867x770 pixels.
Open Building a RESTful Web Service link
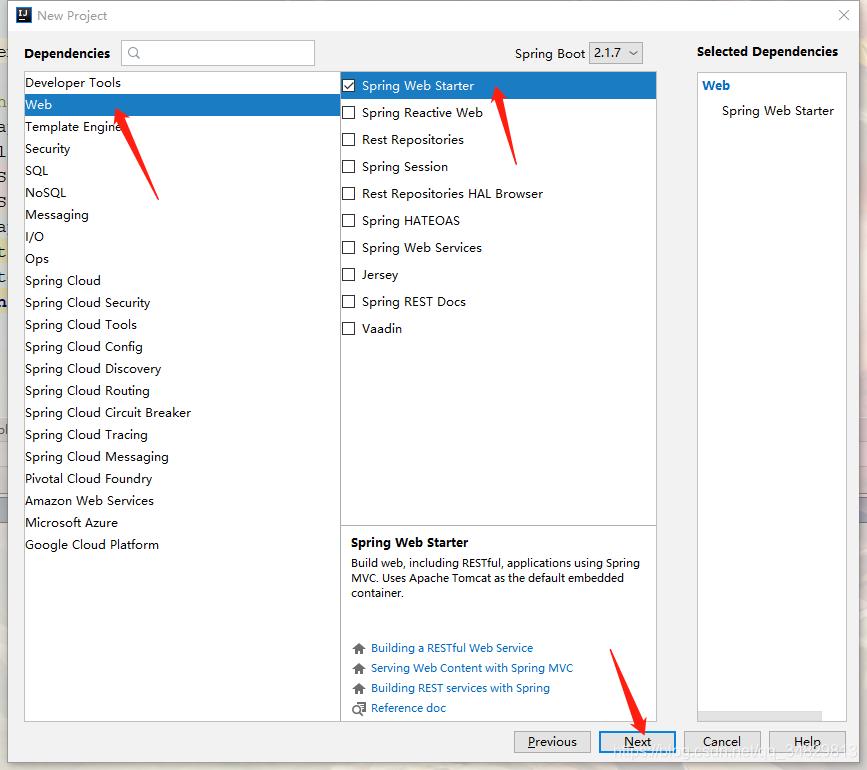(x=452, y=648)
